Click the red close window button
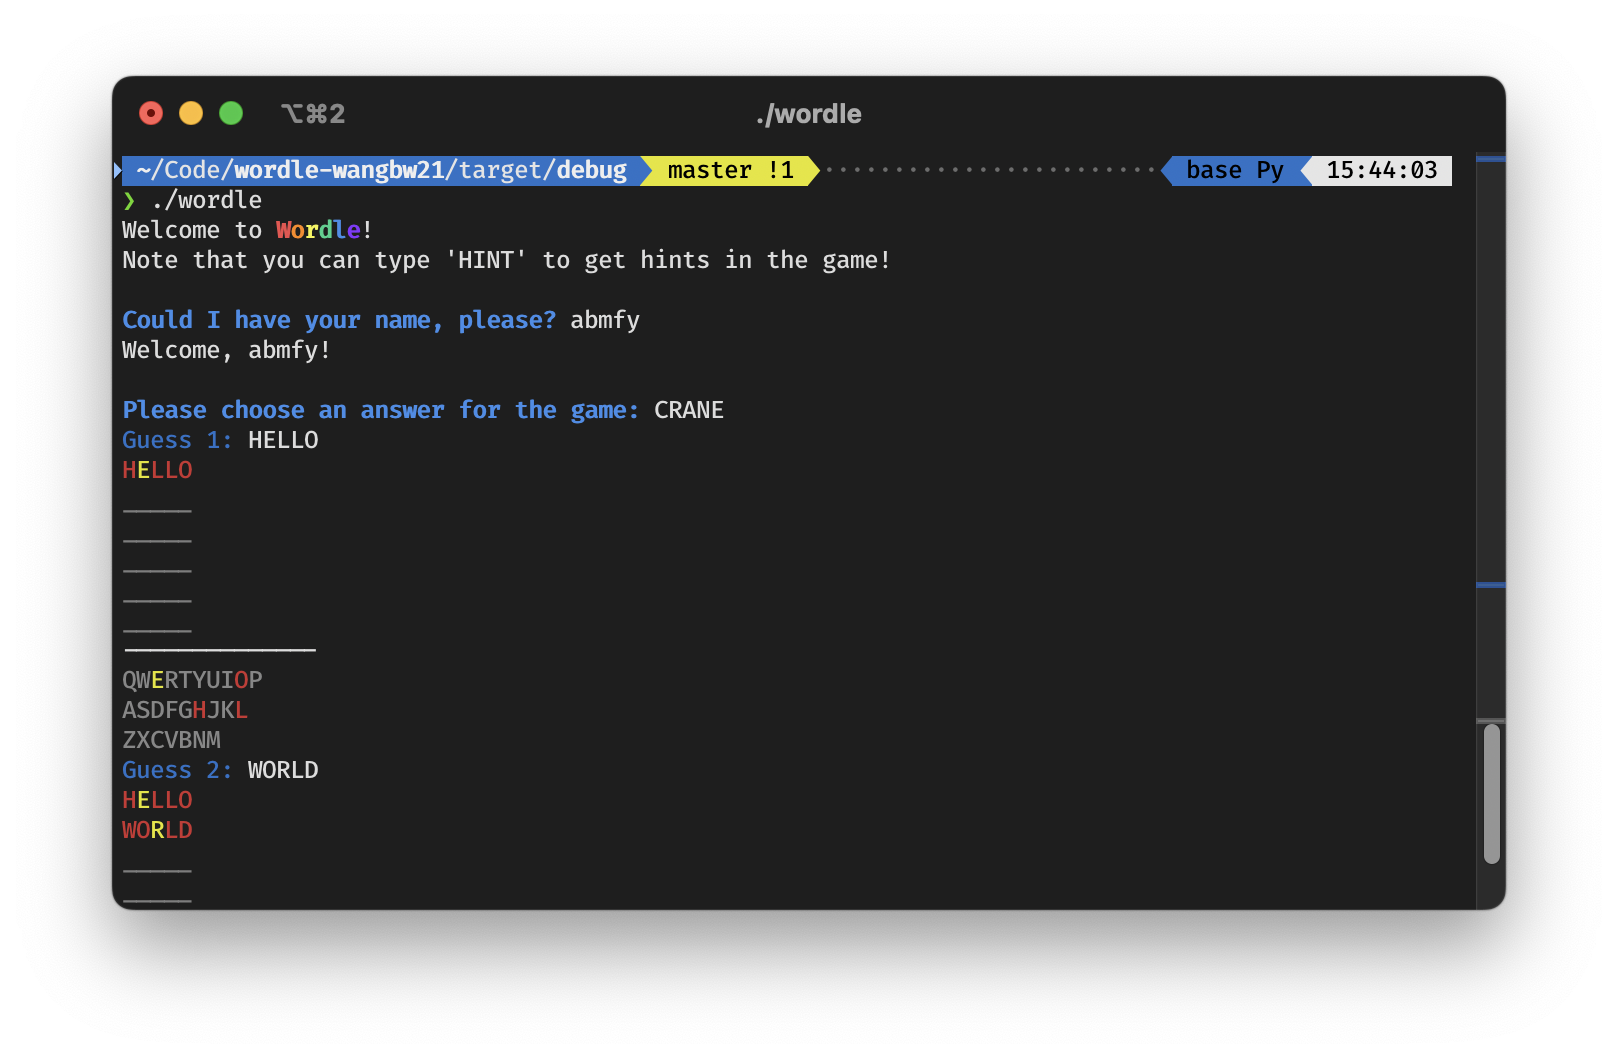The width and height of the screenshot is (1618, 1058). pyautogui.click(x=151, y=113)
